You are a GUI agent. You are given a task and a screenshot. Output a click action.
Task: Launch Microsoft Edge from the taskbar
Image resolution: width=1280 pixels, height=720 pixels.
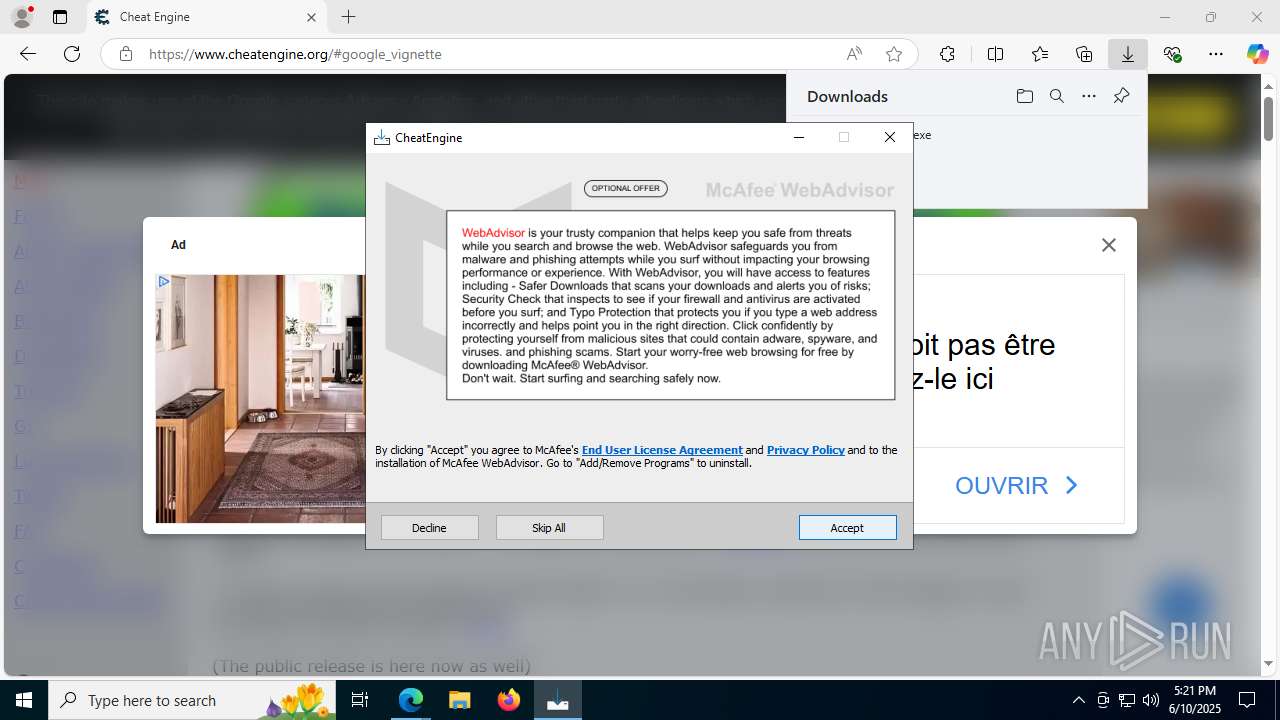411,700
